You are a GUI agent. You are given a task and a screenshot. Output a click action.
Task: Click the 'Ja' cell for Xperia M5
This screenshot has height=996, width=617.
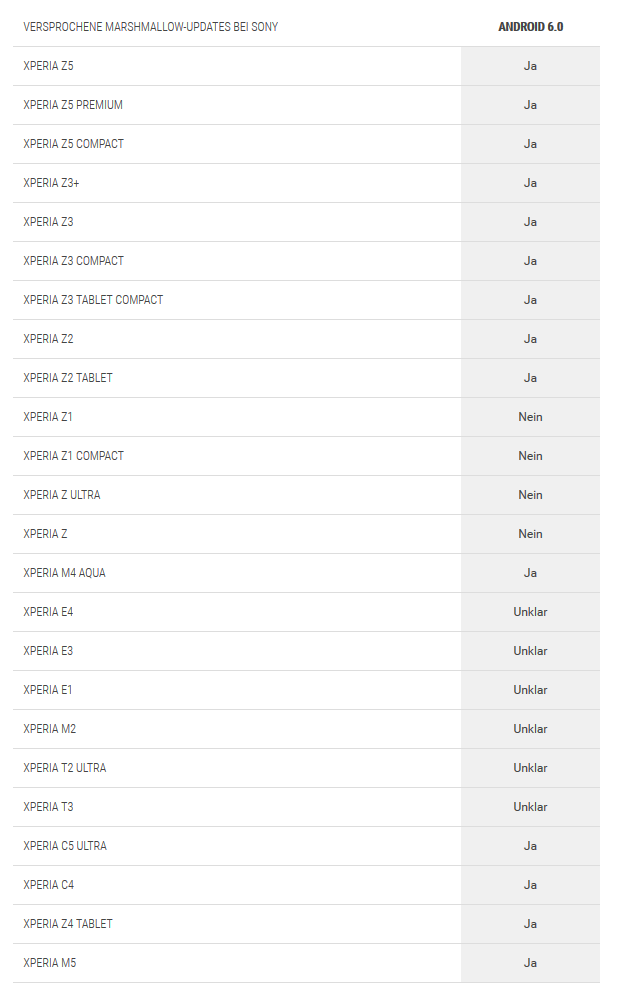(x=530, y=963)
